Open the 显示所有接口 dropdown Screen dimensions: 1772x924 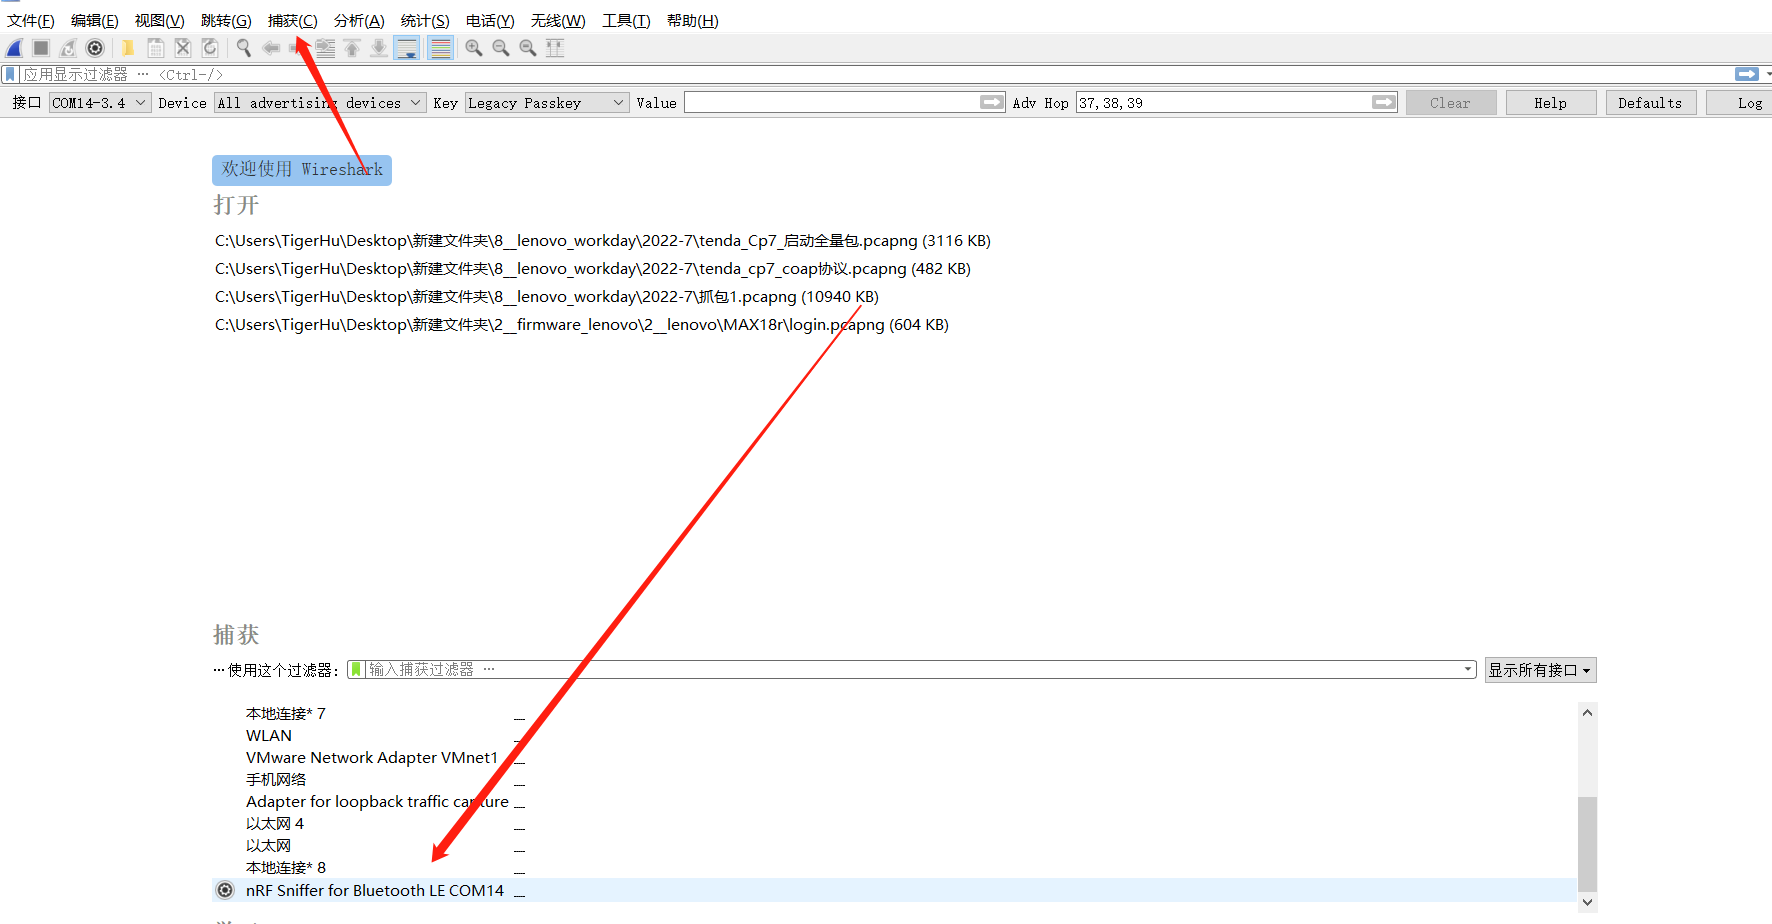pos(1540,670)
